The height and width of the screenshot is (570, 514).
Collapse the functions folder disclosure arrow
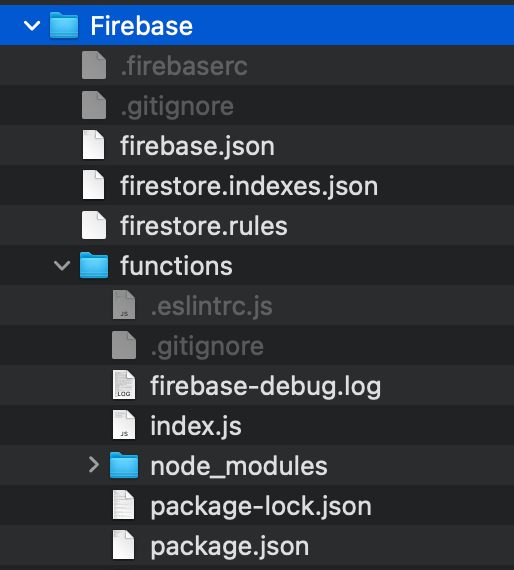click(62, 266)
